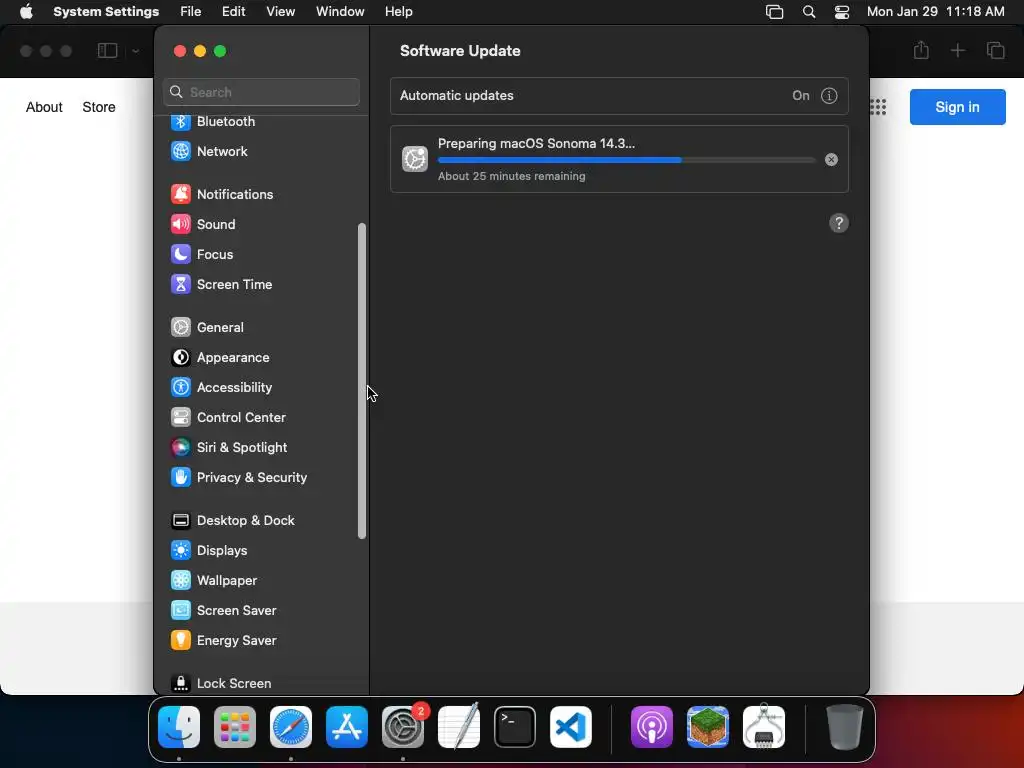Viewport: 1024px width, 768px height.
Task: Click macOS update gear icon
Action: coord(415,159)
